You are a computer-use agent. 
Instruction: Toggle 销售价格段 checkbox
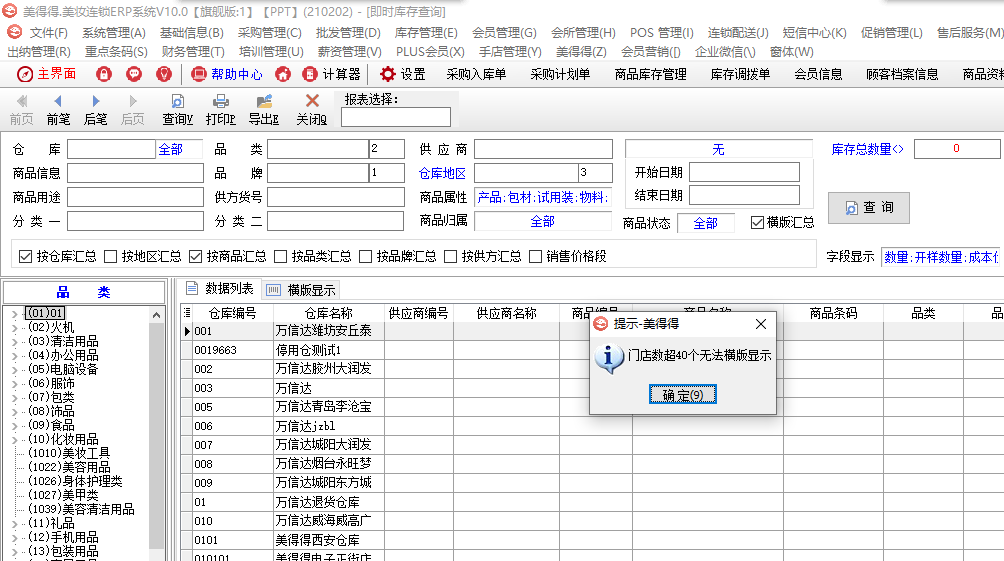tap(535, 257)
